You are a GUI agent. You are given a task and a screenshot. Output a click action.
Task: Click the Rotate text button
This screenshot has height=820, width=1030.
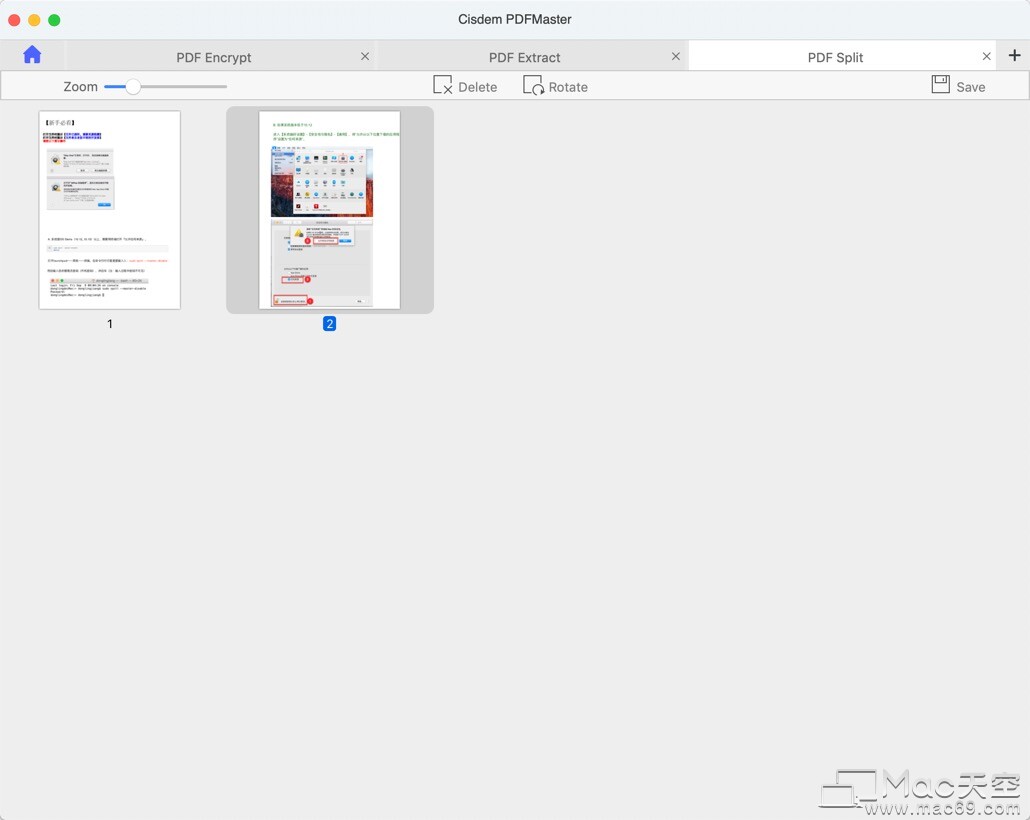tap(568, 87)
